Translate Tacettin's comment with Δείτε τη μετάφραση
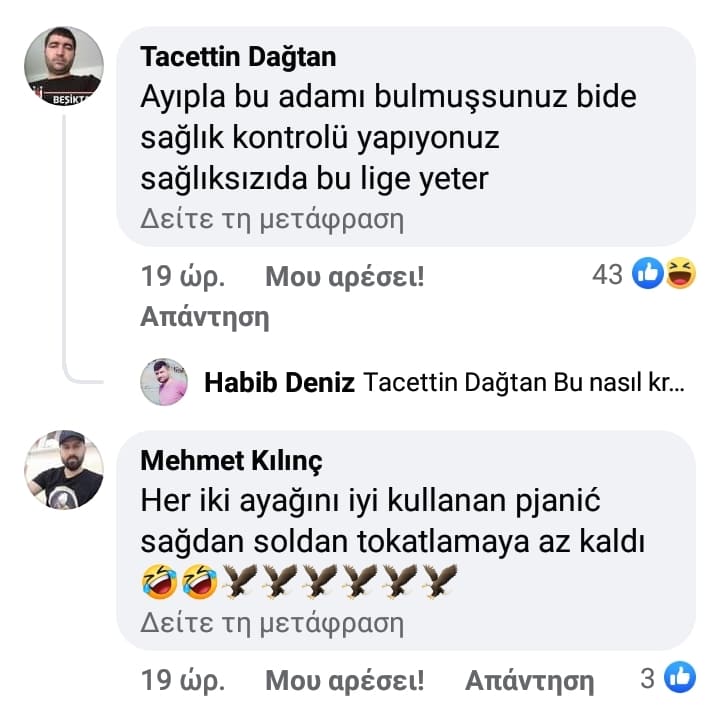This screenshot has height=714, width=720. pos(272,217)
